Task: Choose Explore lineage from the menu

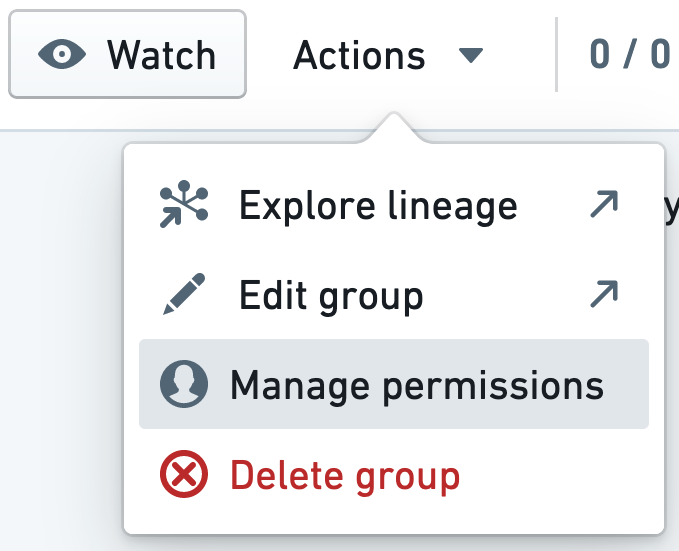Action: 378,206
